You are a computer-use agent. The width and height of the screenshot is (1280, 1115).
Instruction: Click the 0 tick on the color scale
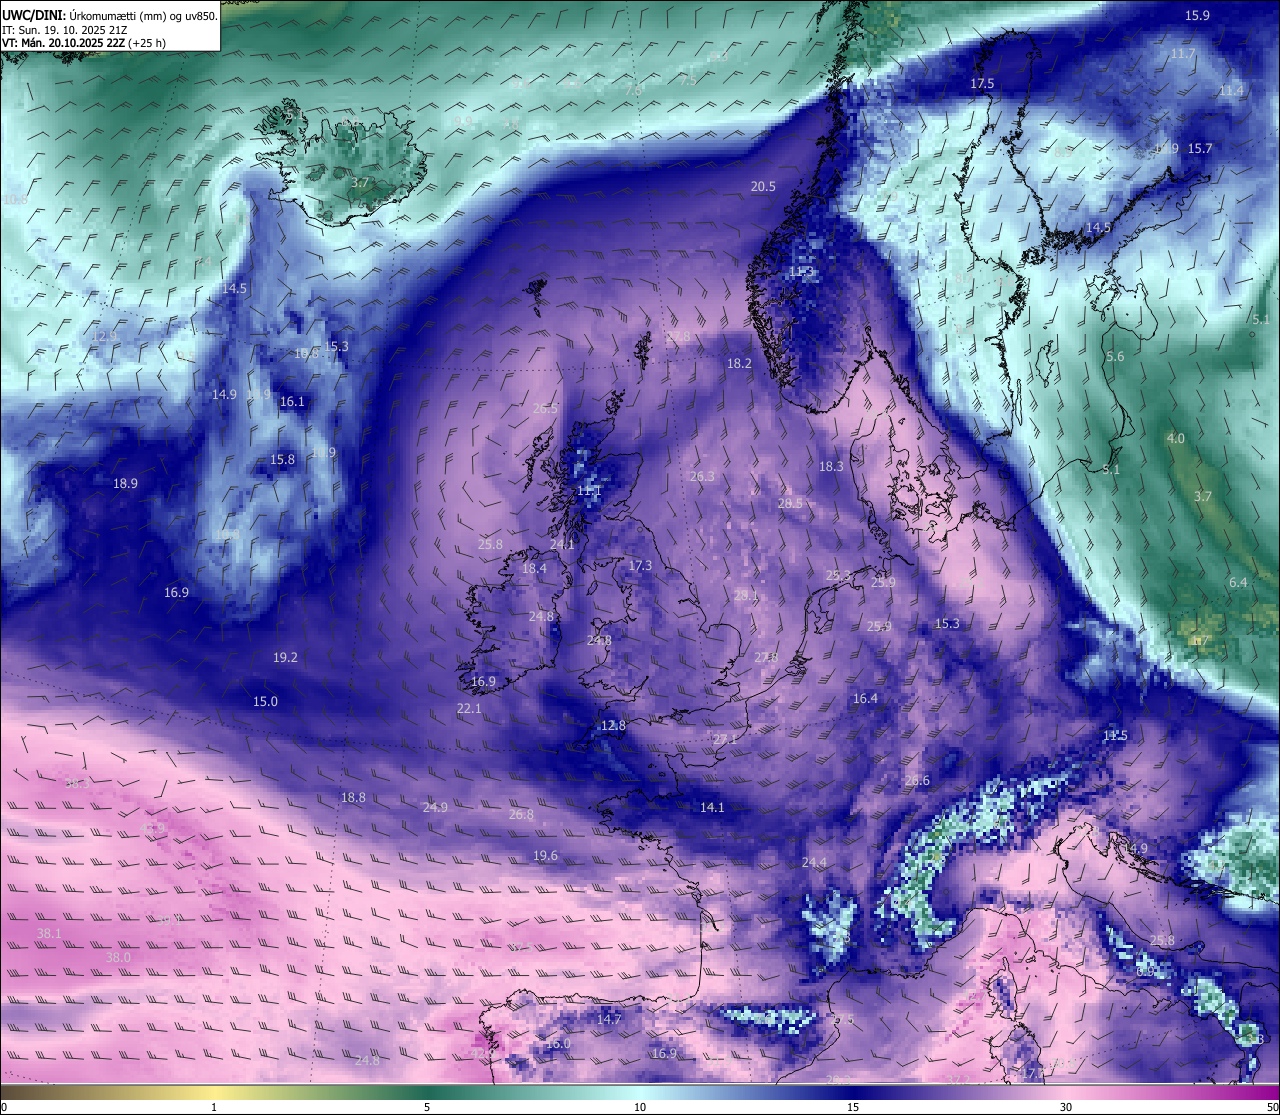[x=4, y=1107]
